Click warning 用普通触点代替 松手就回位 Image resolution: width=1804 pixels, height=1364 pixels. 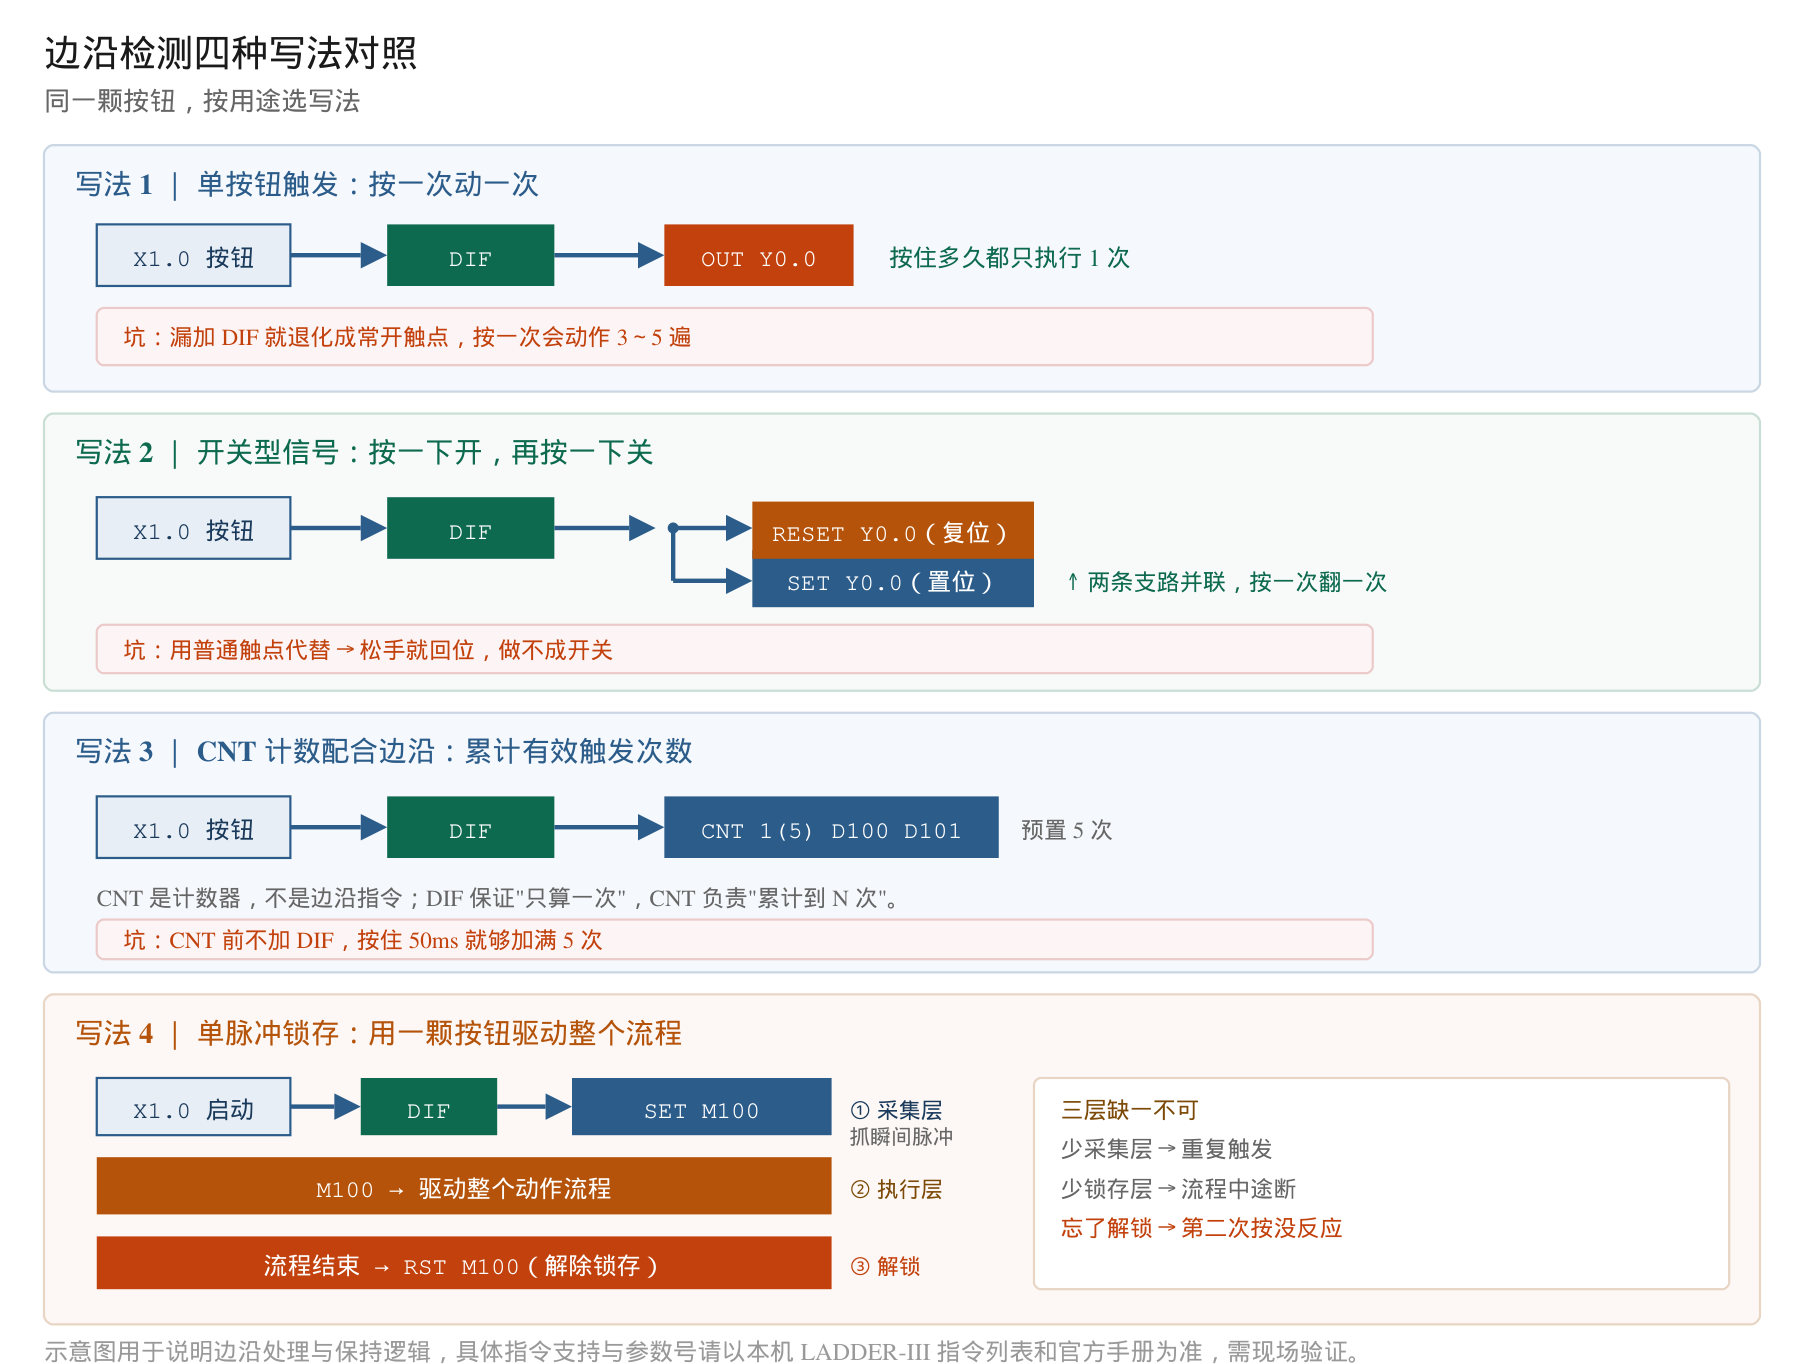pos(734,650)
